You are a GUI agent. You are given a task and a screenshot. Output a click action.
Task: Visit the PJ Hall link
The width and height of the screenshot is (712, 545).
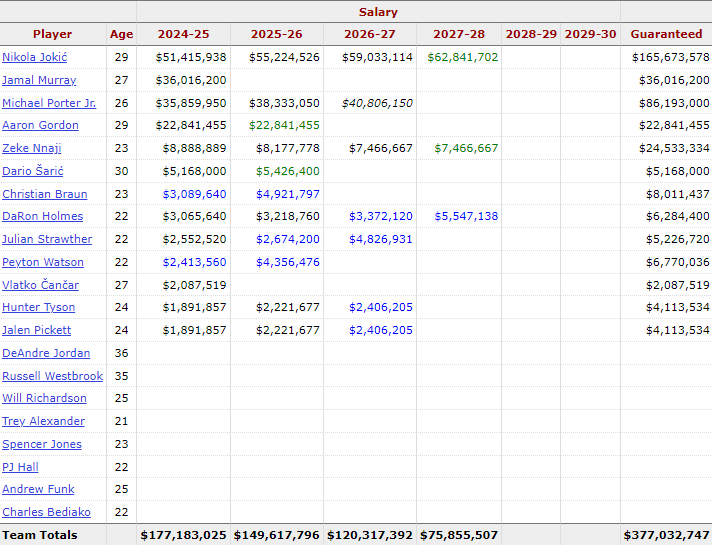pos(20,467)
